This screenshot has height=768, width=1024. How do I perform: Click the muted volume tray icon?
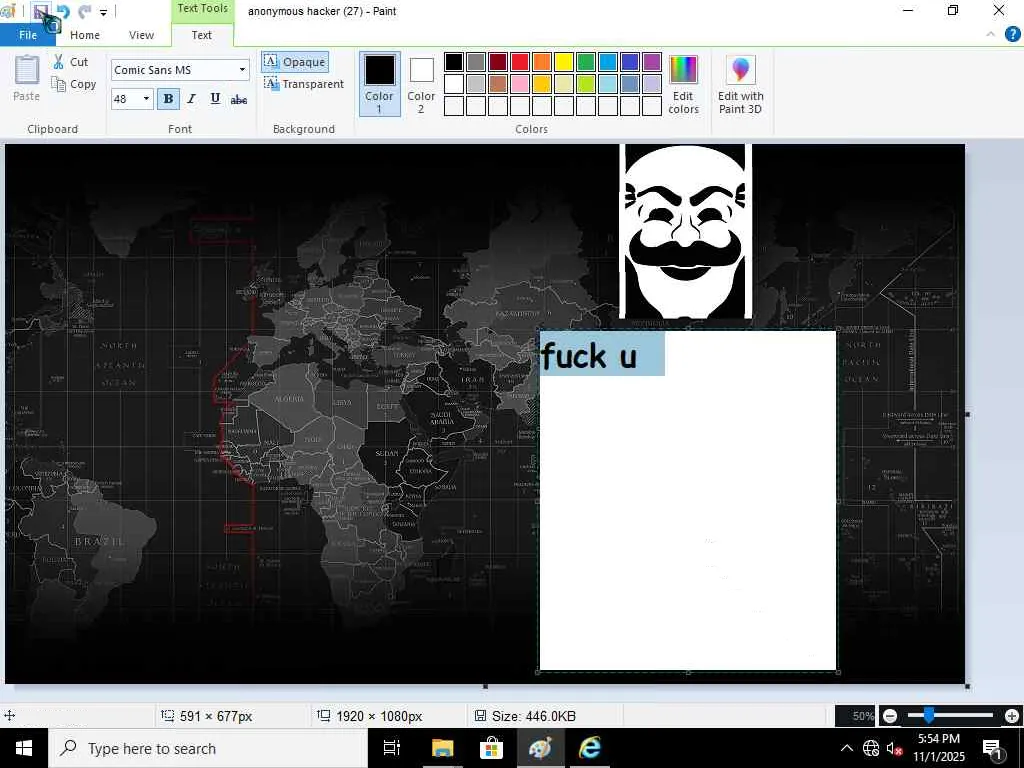click(x=894, y=748)
